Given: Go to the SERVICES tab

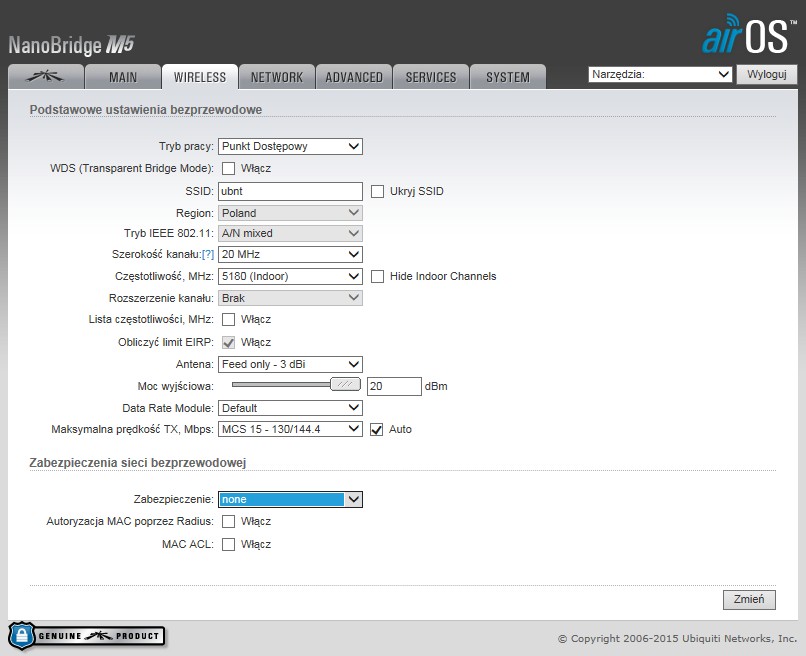Looking at the screenshot, I should coord(431,77).
